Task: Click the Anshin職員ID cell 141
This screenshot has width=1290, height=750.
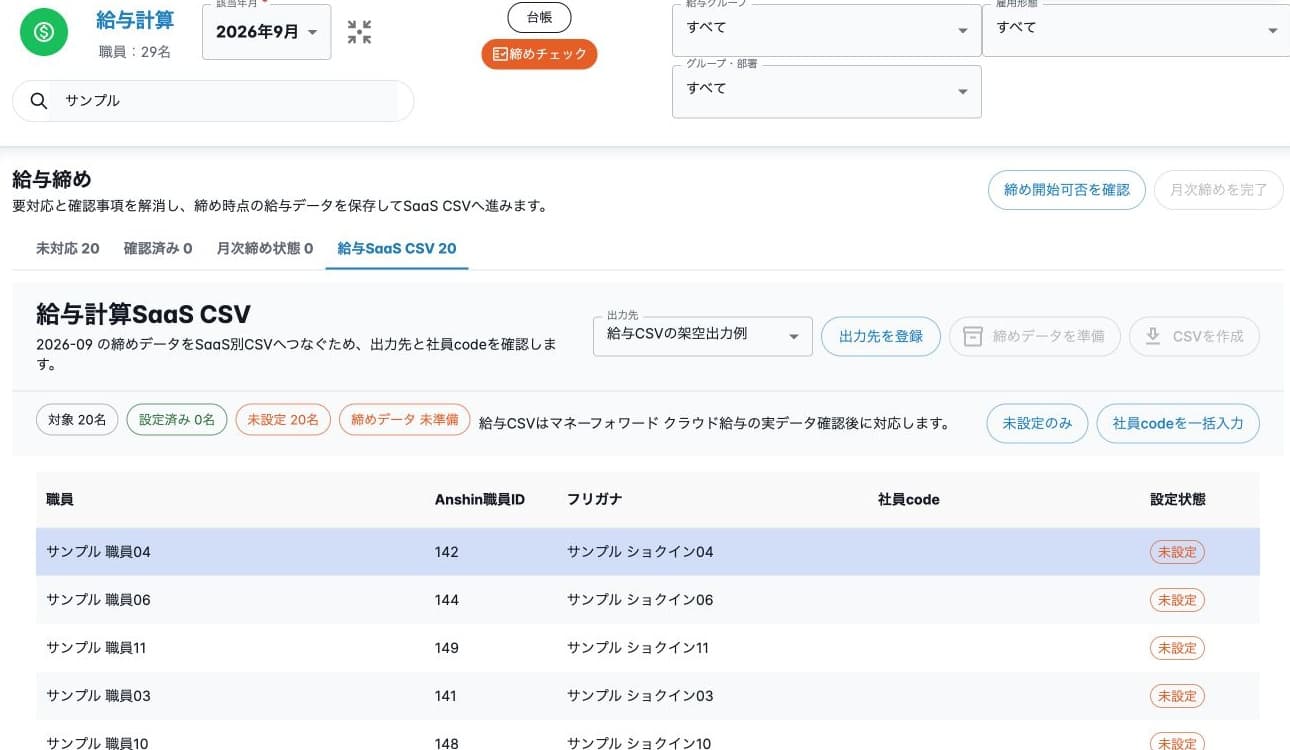Action: point(447,696)
